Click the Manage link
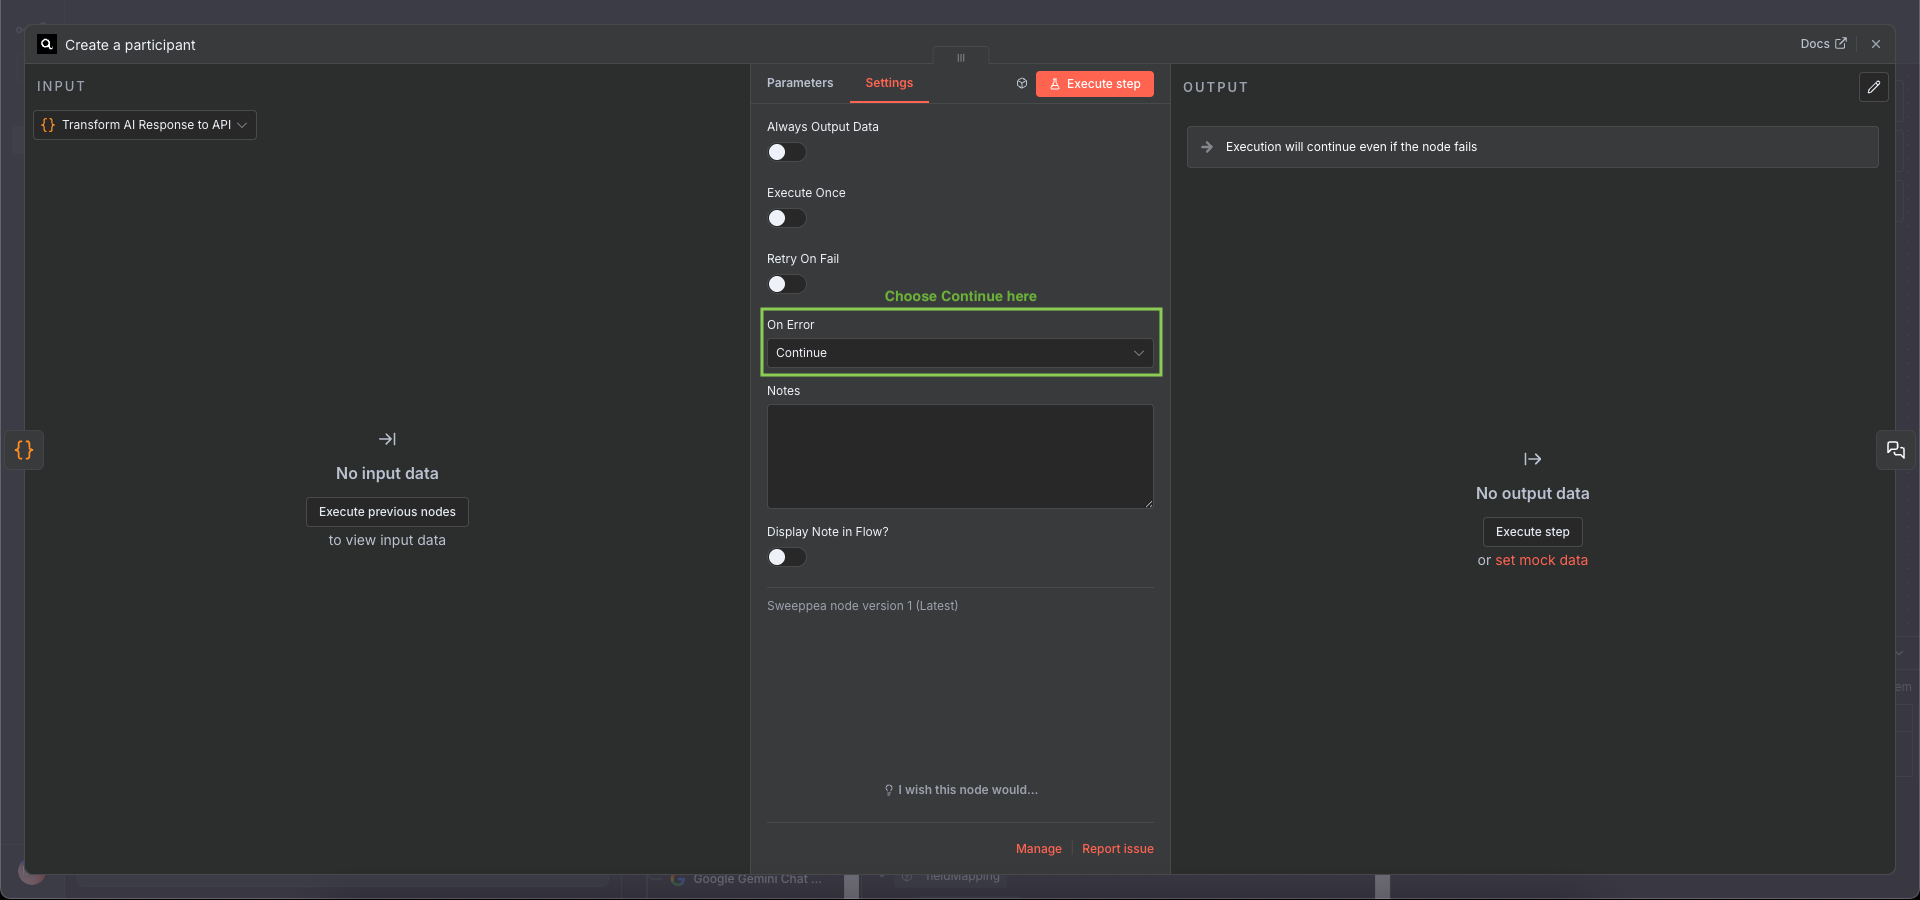1920x900 pixels. pyautogui.click(x=1039, y=849)
